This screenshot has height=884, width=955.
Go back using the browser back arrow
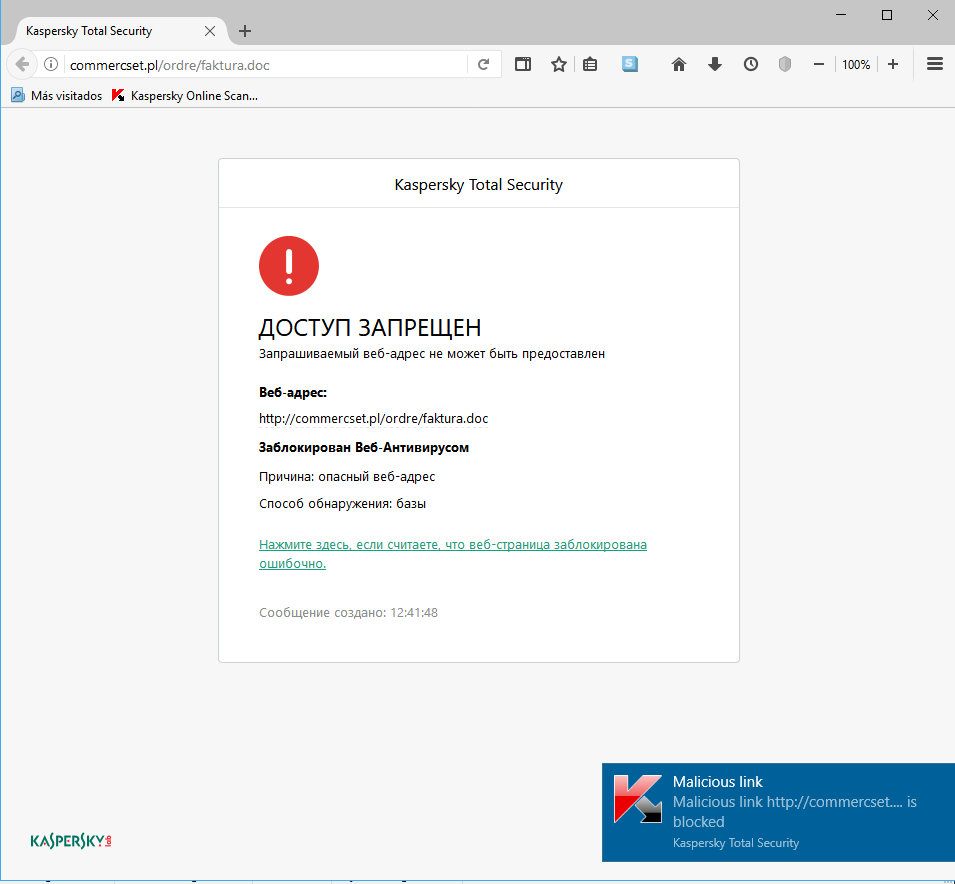pos(22,65)
